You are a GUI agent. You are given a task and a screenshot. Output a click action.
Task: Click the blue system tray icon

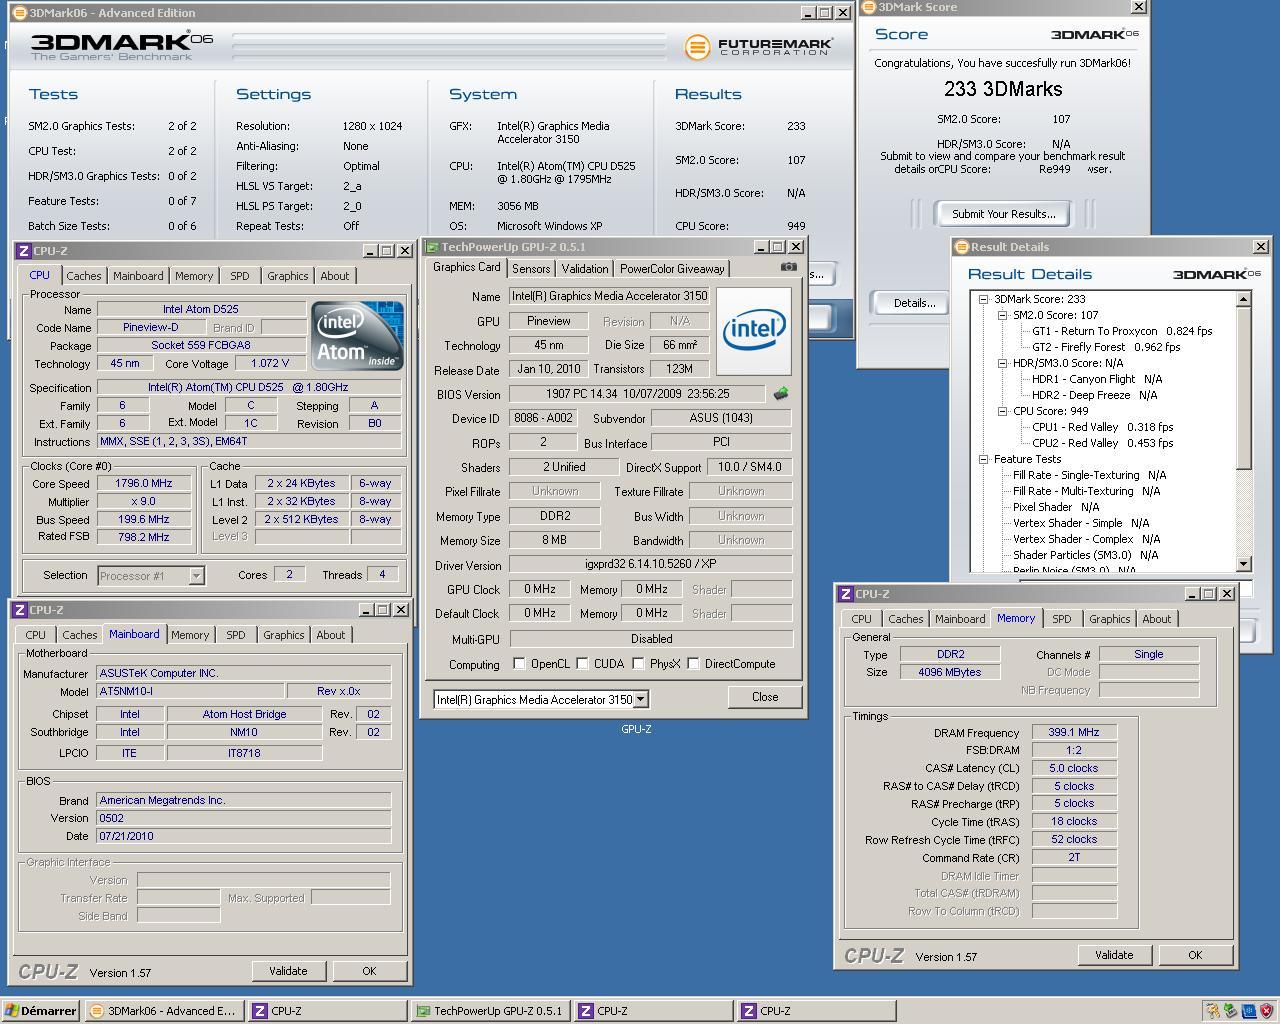tap(1247, 1011)
